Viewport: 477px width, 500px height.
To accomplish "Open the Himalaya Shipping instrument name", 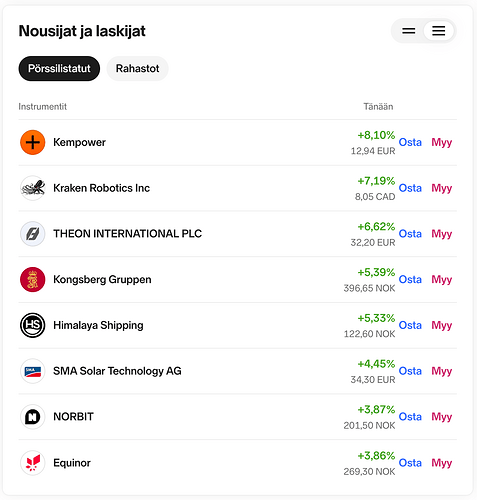I will pyautogui.click(x=98, y=325).
